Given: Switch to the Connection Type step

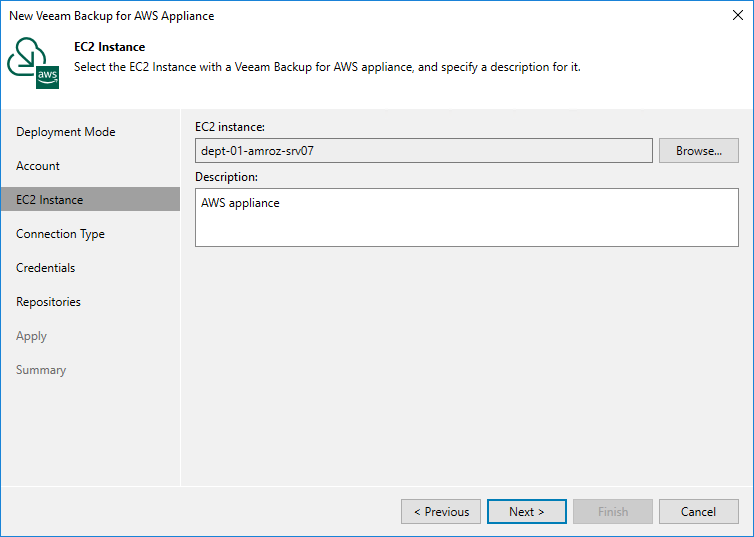Looking at the screenshot, I should click(60, 234).
